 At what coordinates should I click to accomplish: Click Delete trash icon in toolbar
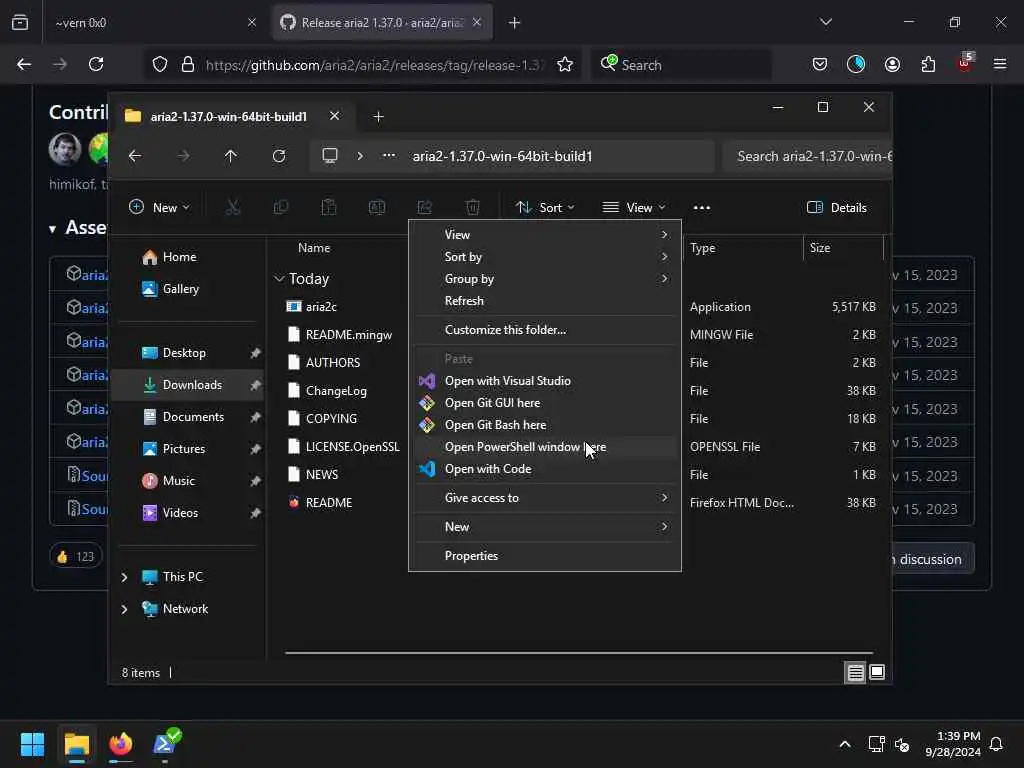473,208
